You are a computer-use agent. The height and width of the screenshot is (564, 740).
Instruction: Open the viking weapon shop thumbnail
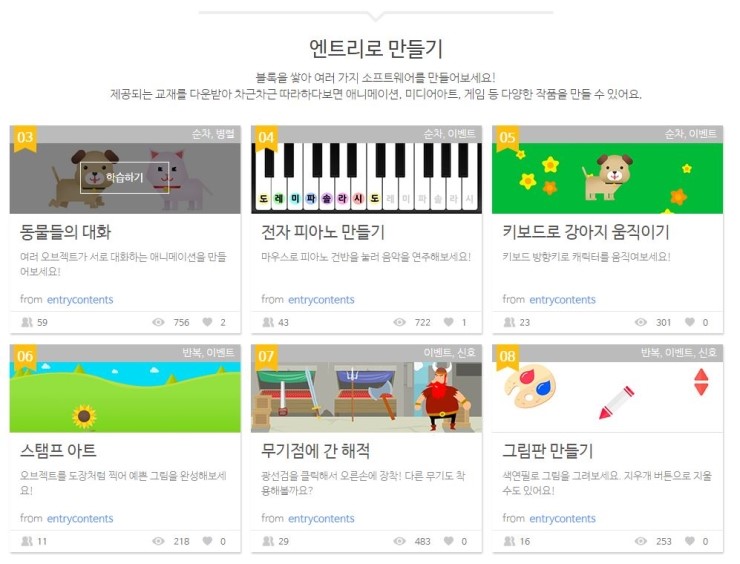[366, 397]
